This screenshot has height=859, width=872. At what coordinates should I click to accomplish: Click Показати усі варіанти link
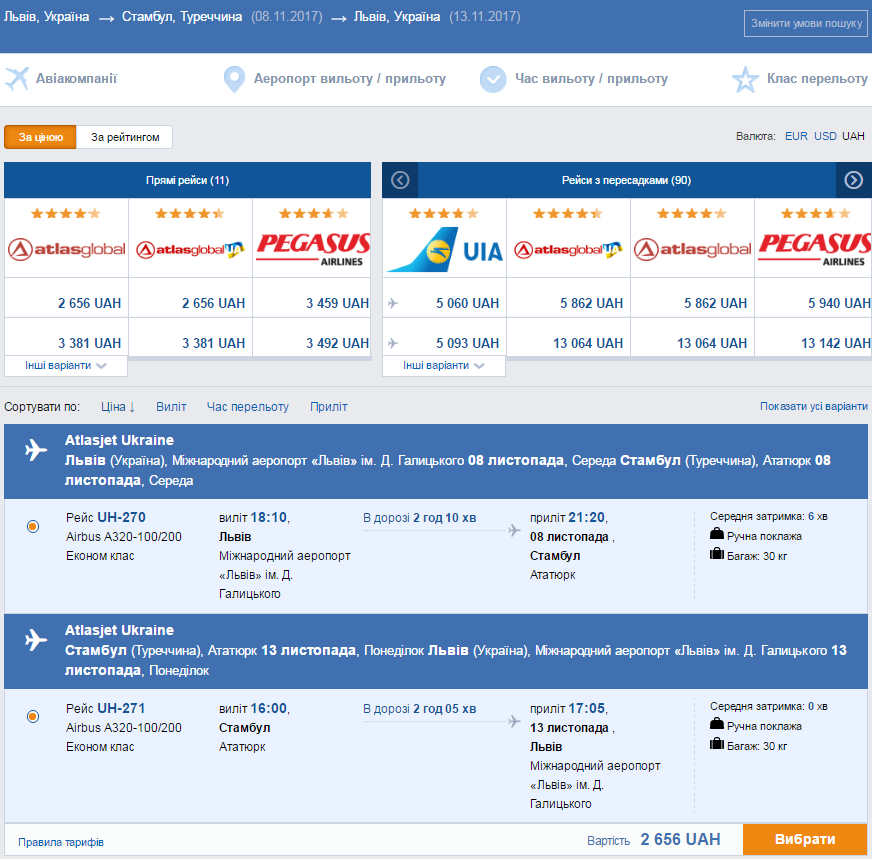coord(814,406)
